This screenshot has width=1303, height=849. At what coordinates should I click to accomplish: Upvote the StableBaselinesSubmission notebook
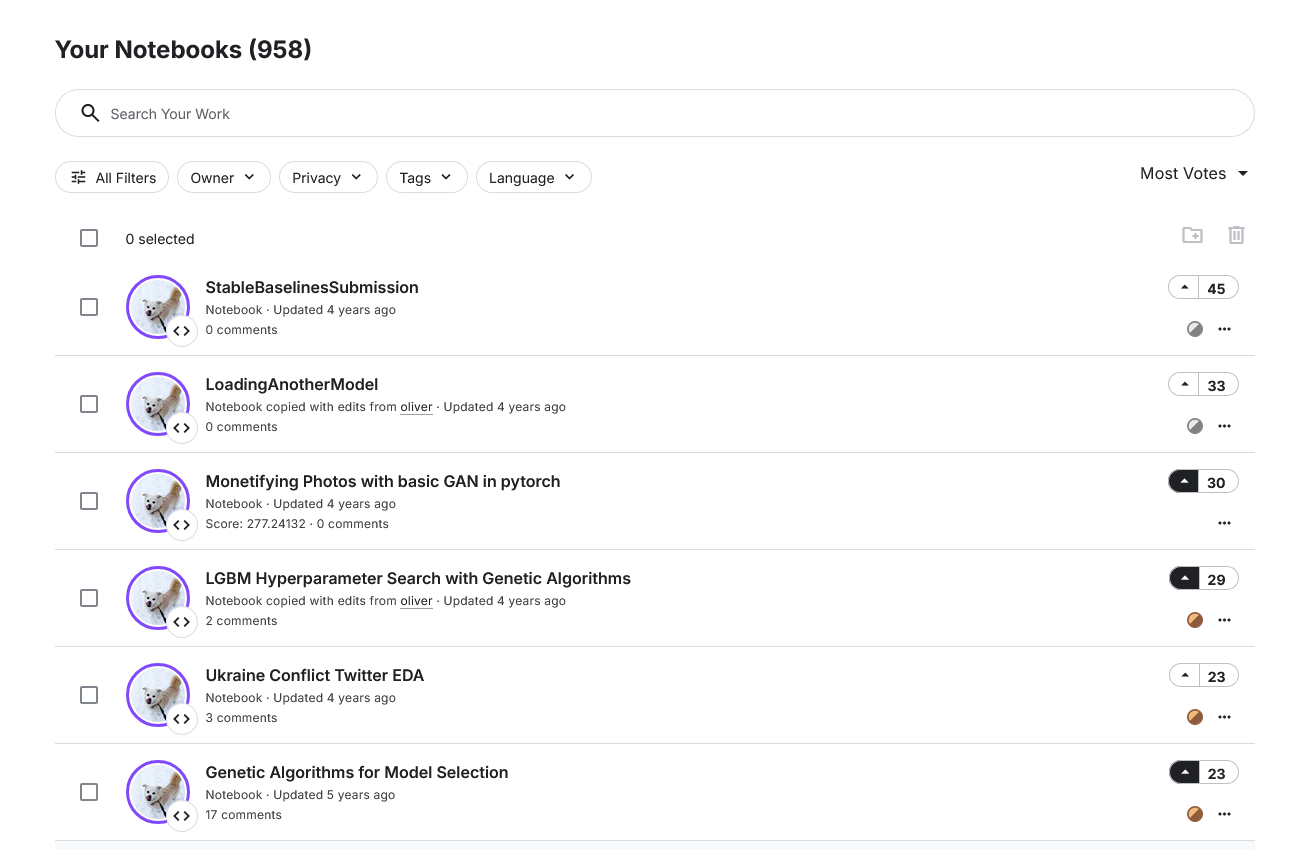tap(1184, 287)
